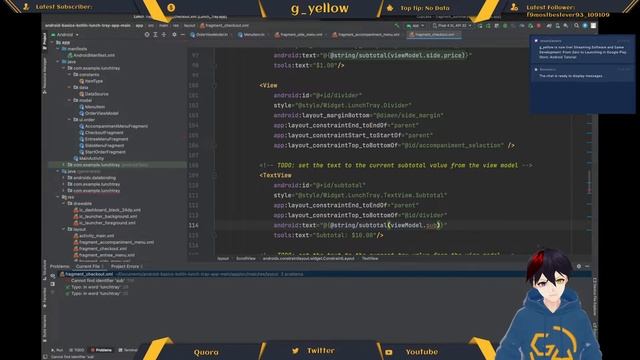Click line number 114 in the gutter
This screenshot has height=360, width=640.
[193, 225]
